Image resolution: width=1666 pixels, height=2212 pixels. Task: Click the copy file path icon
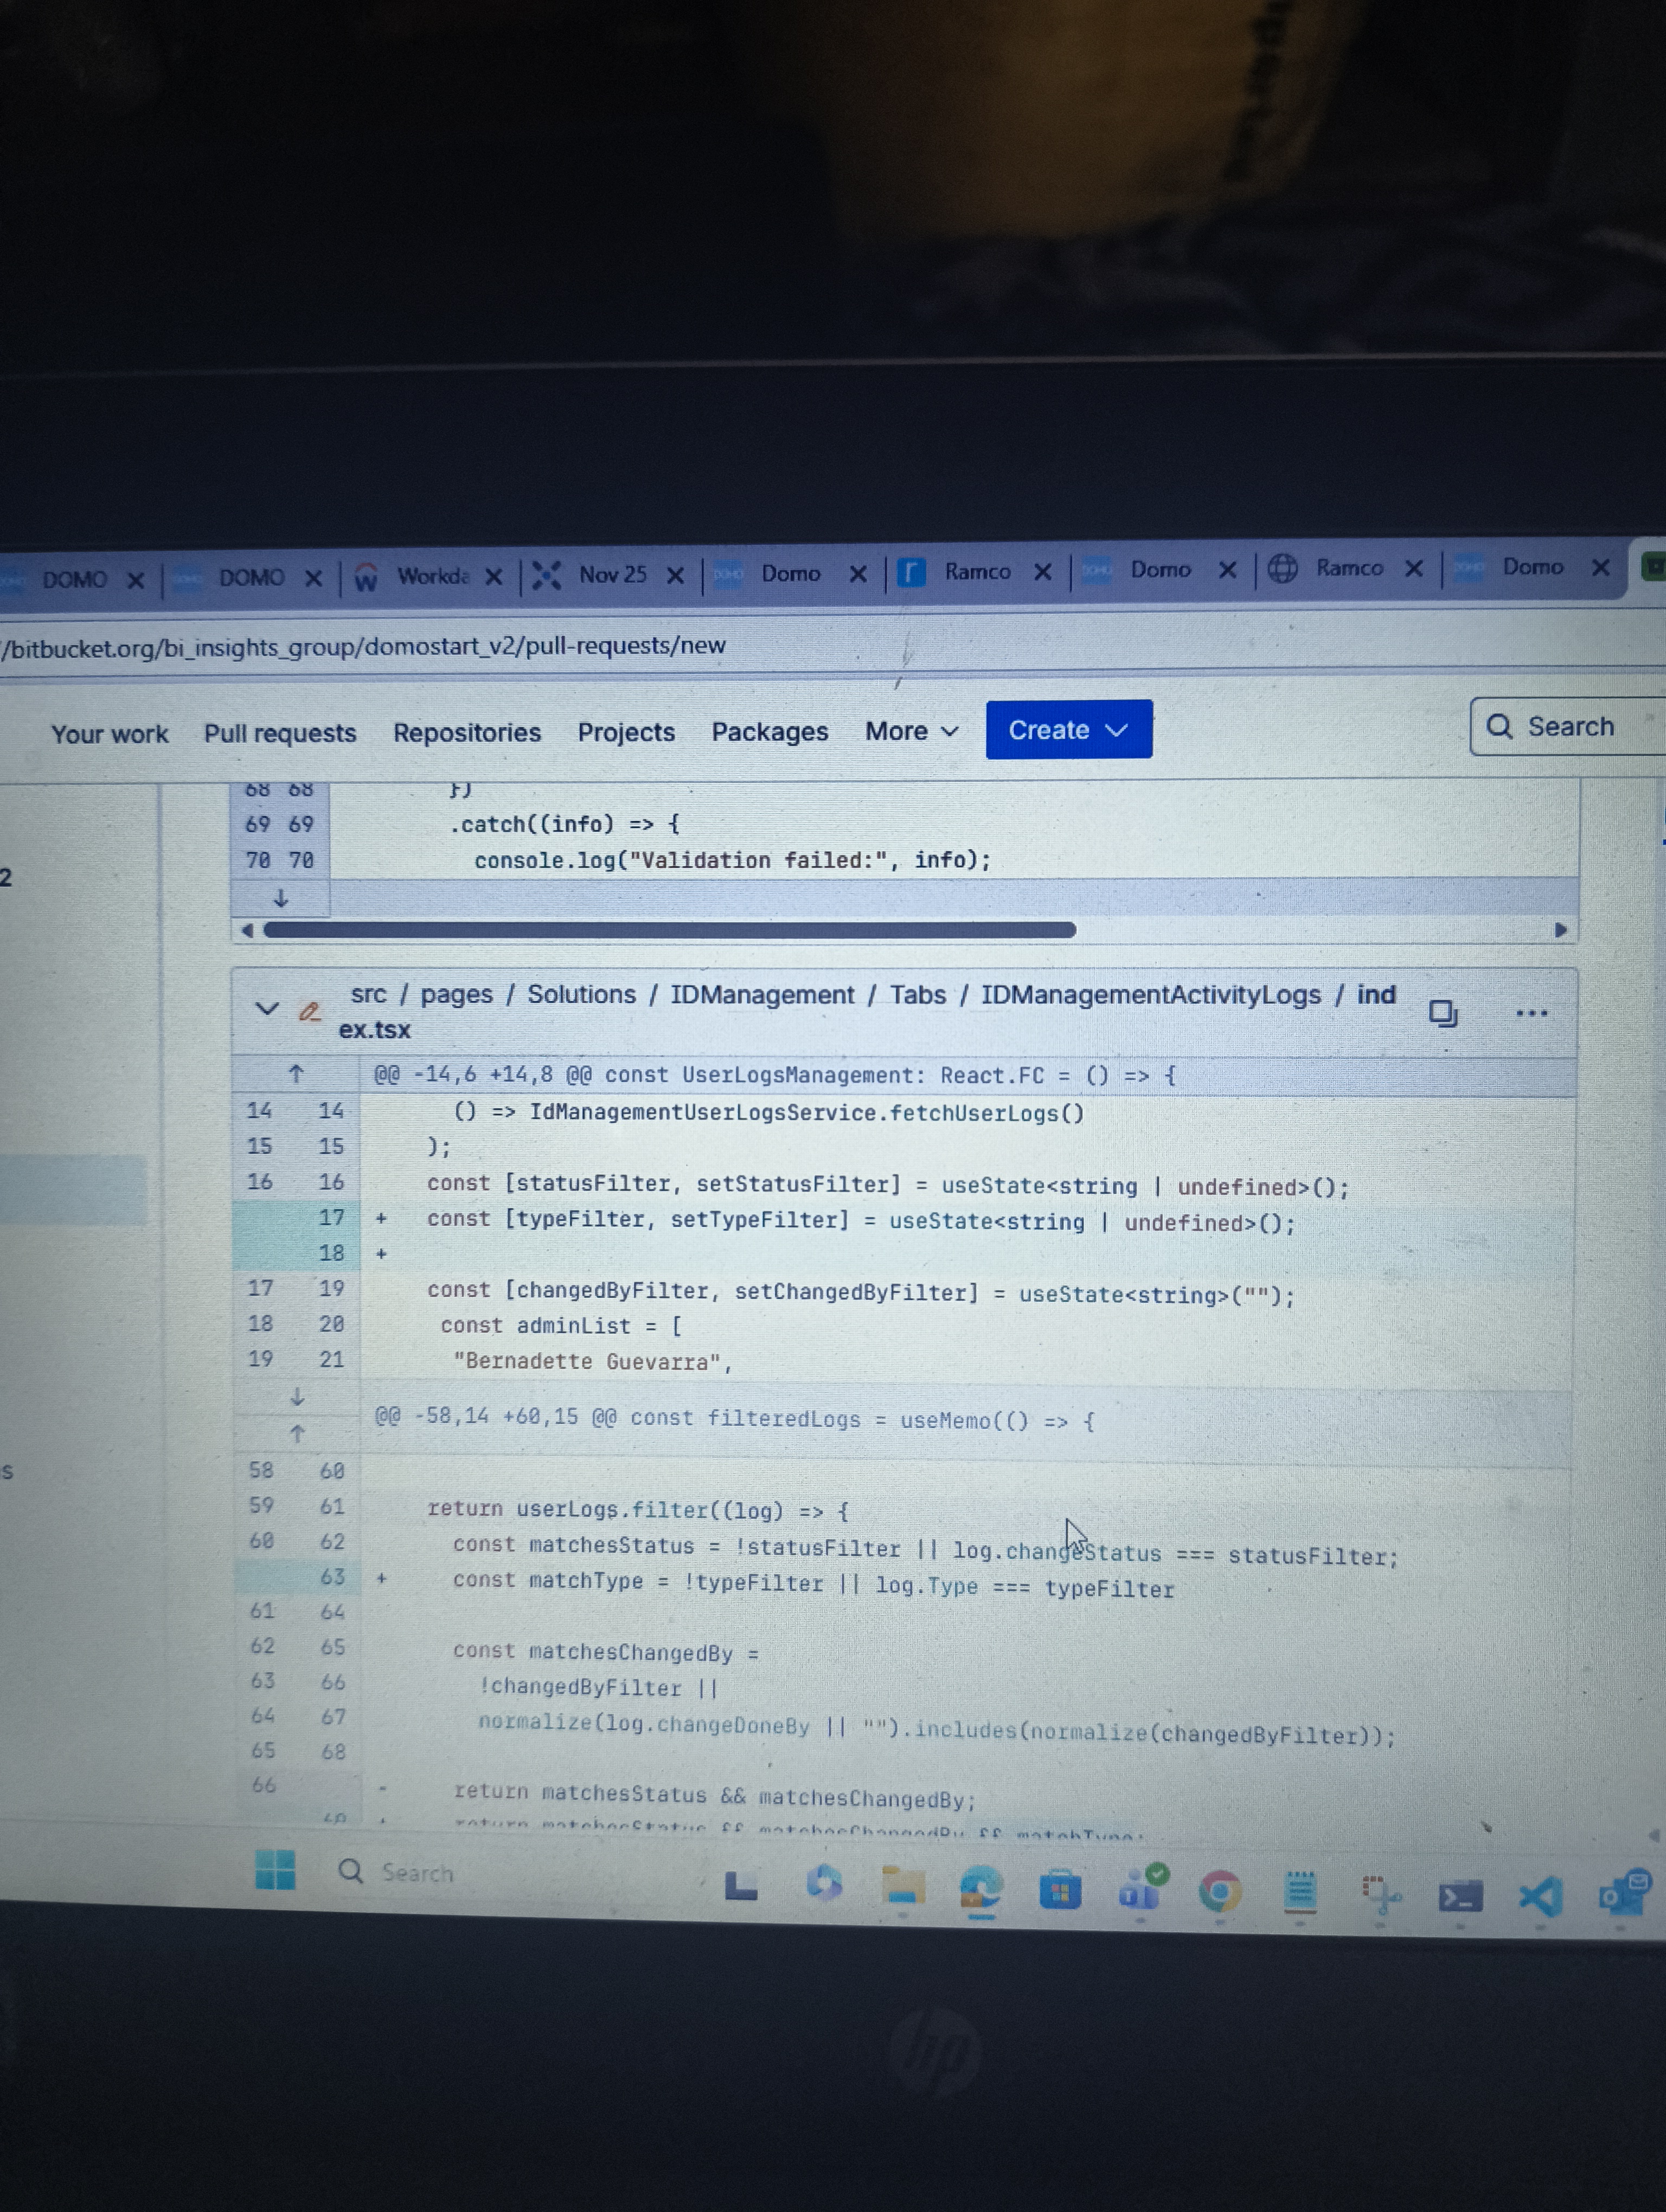click(1442, 1013)
